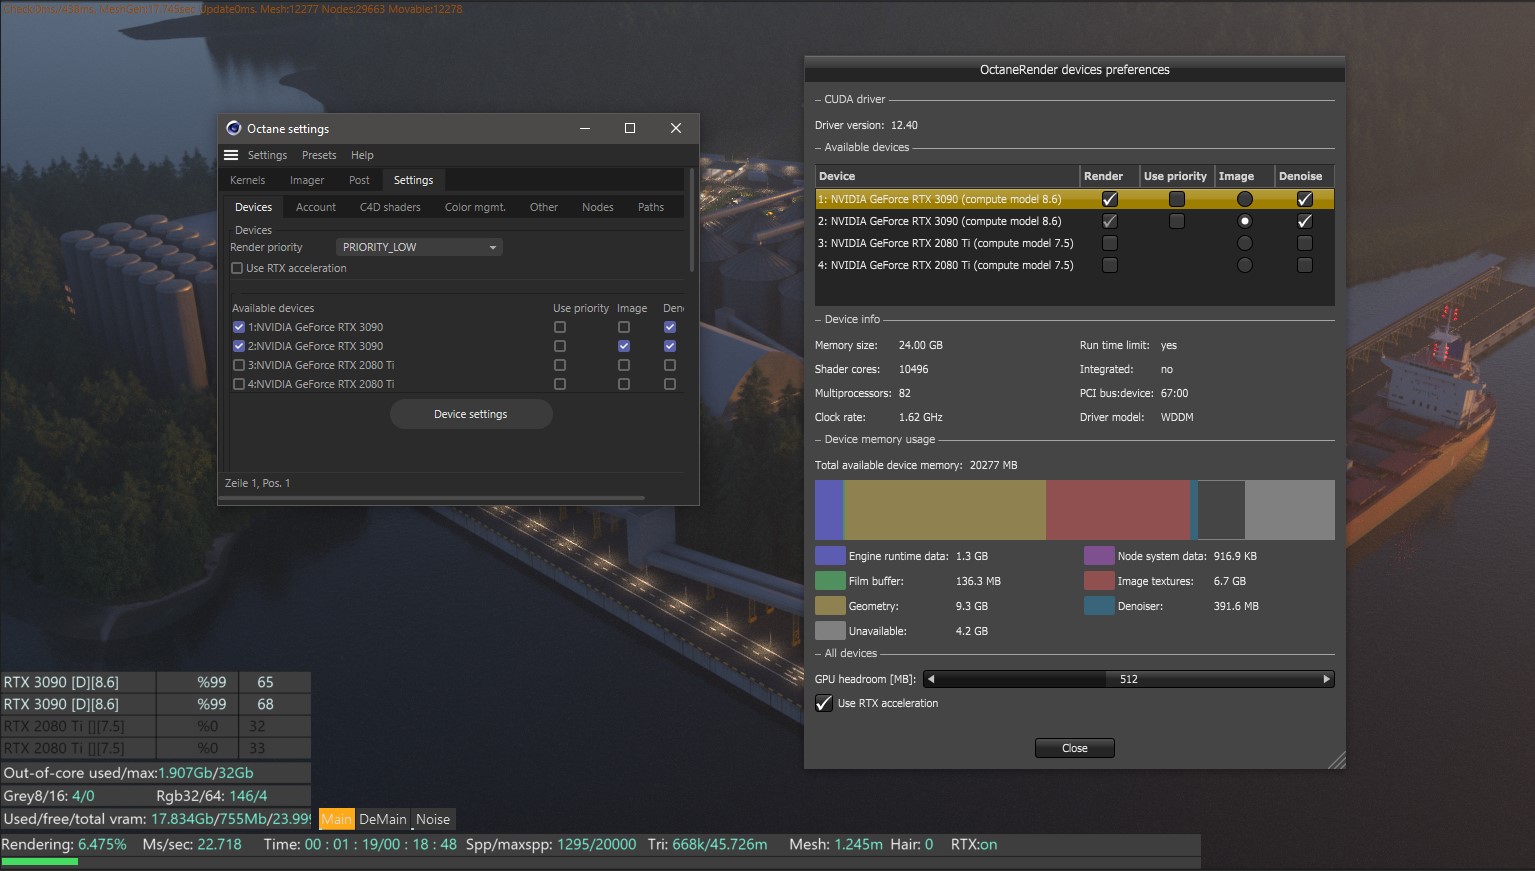Toggle Denoise checkbox for device 2 in devices preferences
1535x871 pixels.
click(1305, 221)
